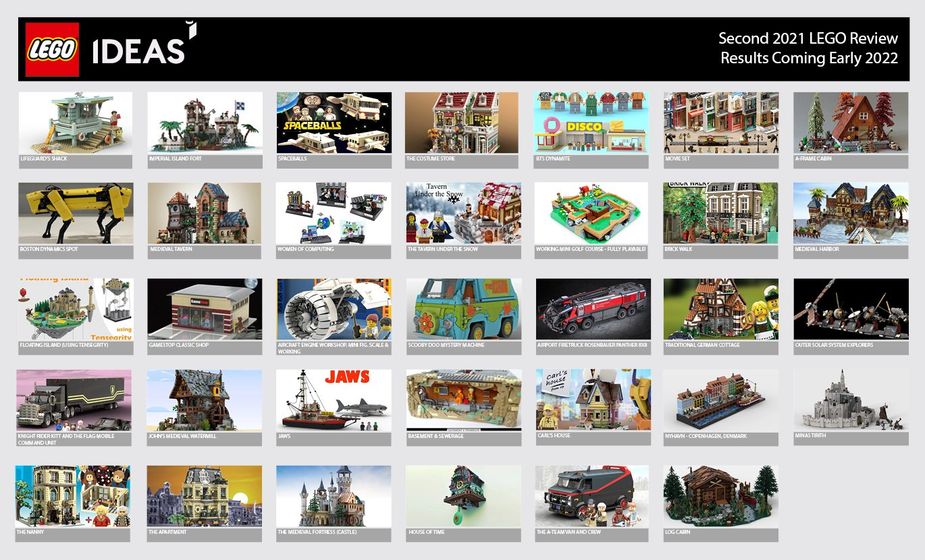Image resolution: width=925 pixels, height=560 pixels.
Task: Open Carl's House project thumbnail
Action: click(x=592, y=400)
